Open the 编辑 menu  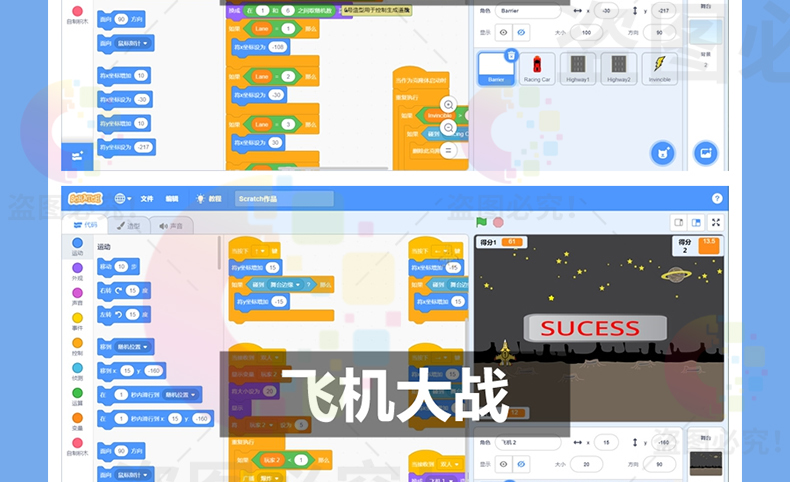click(x=172, y=198)
